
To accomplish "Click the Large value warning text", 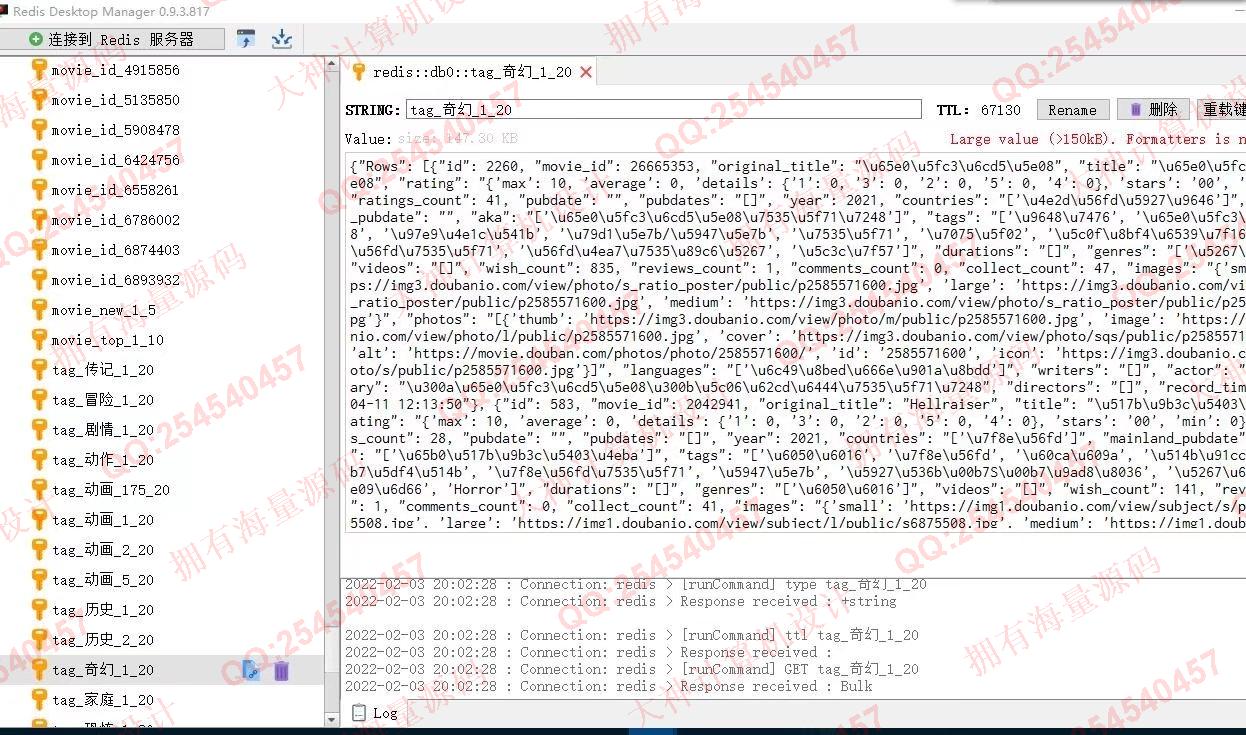I will click(1097, 139).
